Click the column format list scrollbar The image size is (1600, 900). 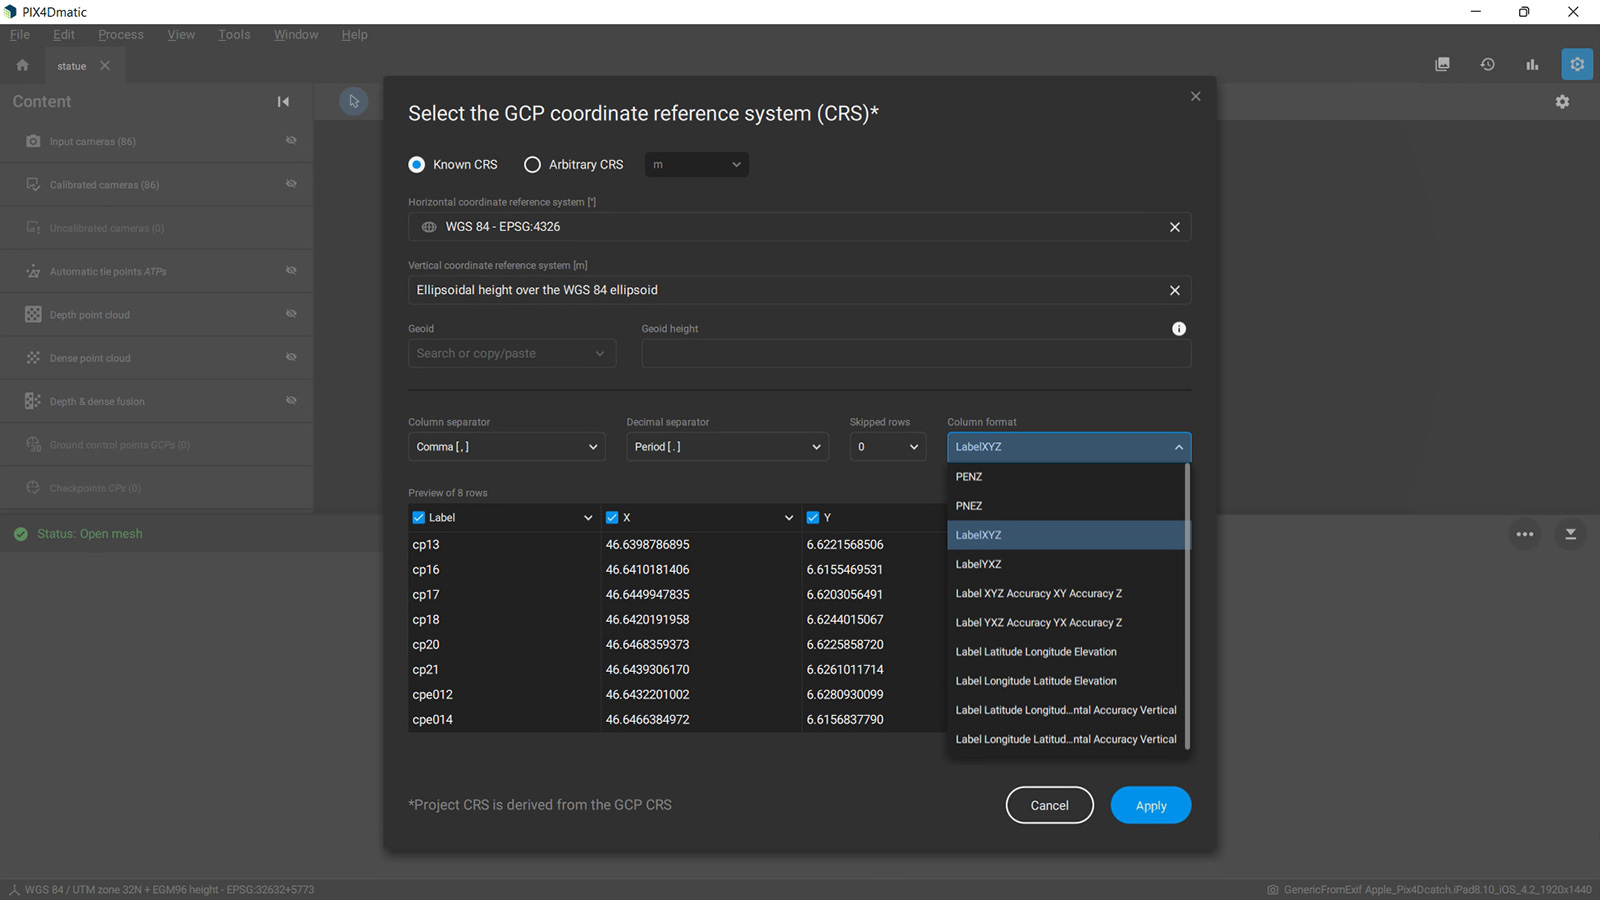point(1188,605)
